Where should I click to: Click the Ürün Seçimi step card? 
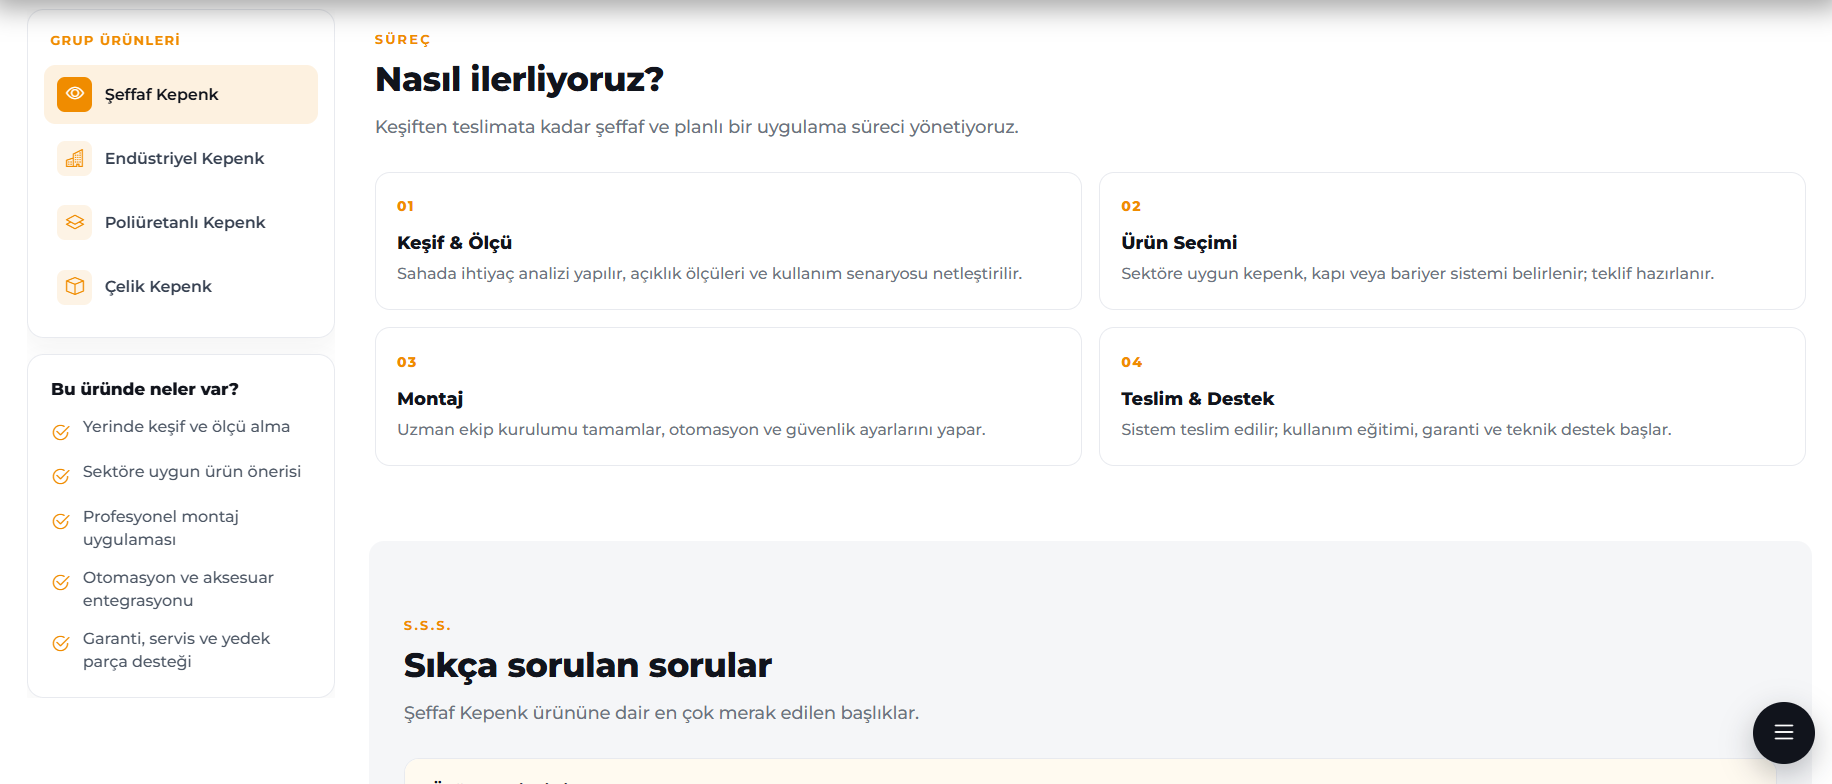1452,241
